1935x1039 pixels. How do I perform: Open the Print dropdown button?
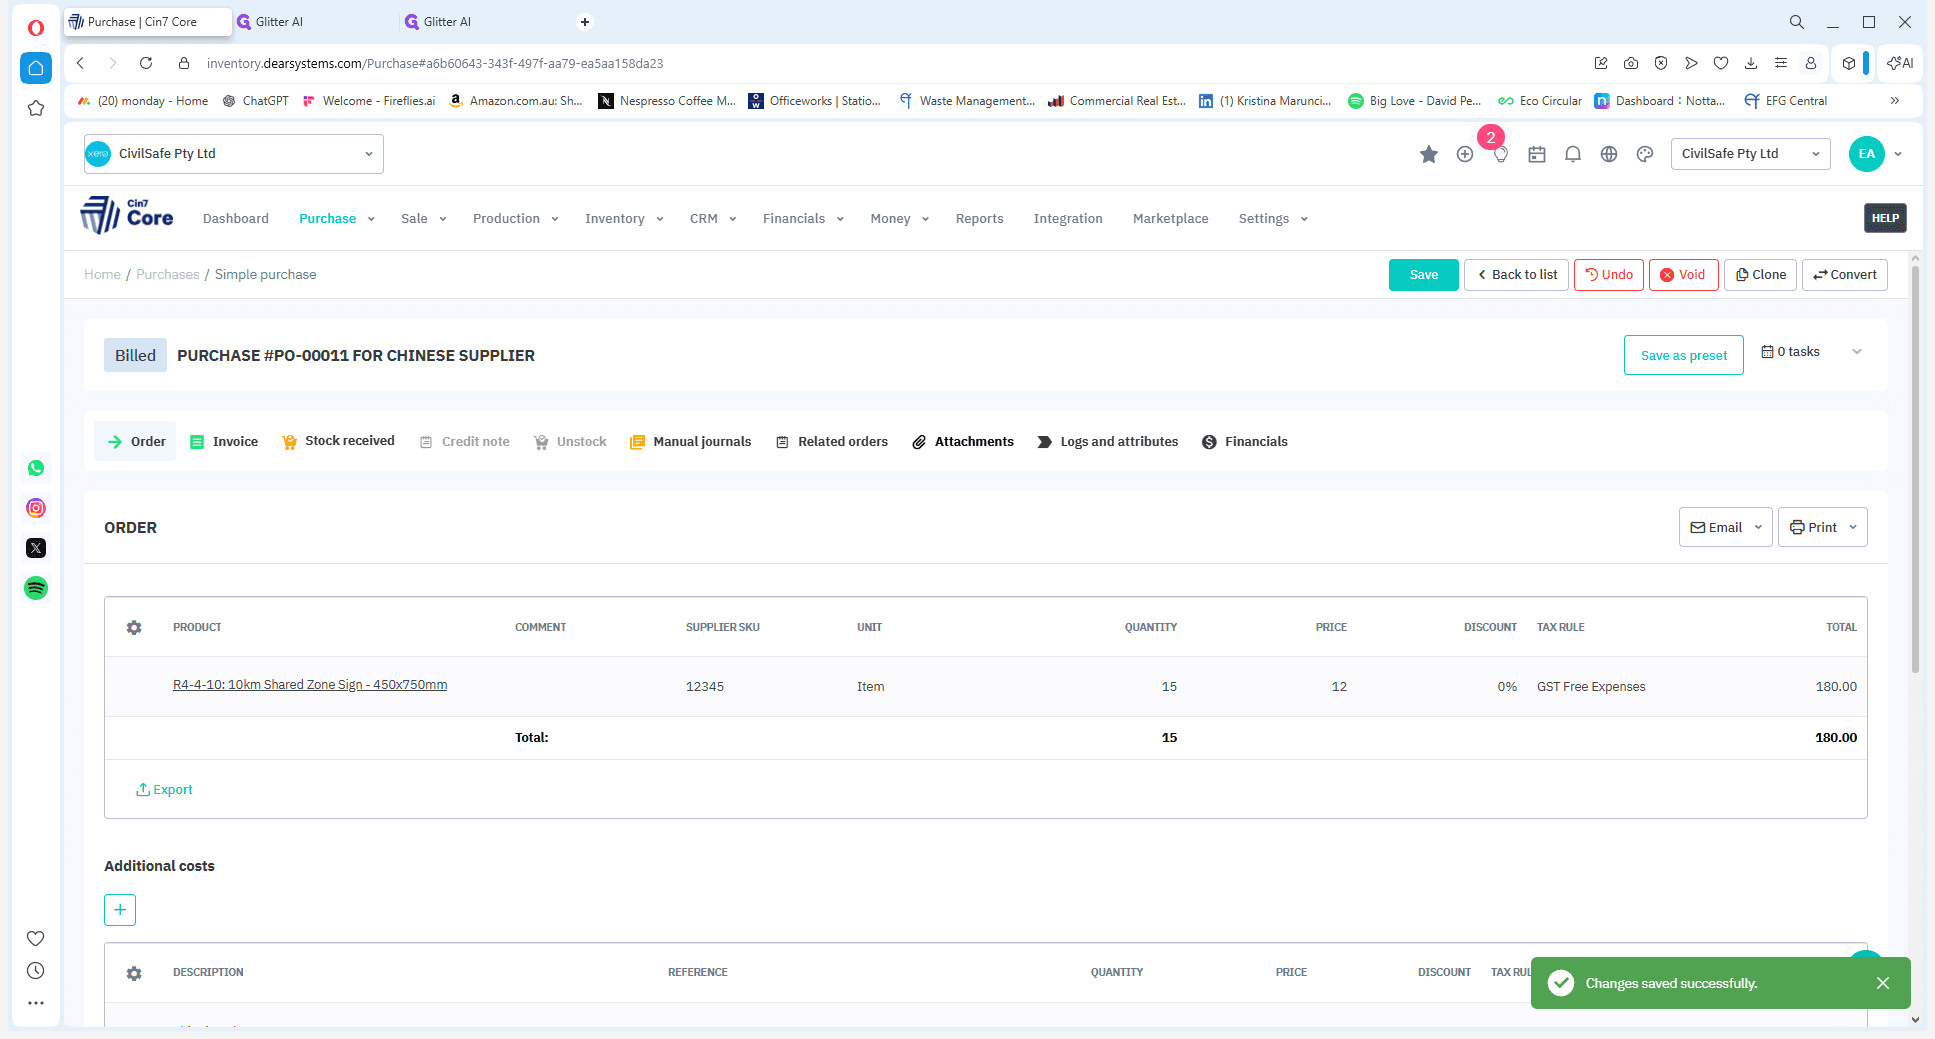click(x=1822, y=527)
